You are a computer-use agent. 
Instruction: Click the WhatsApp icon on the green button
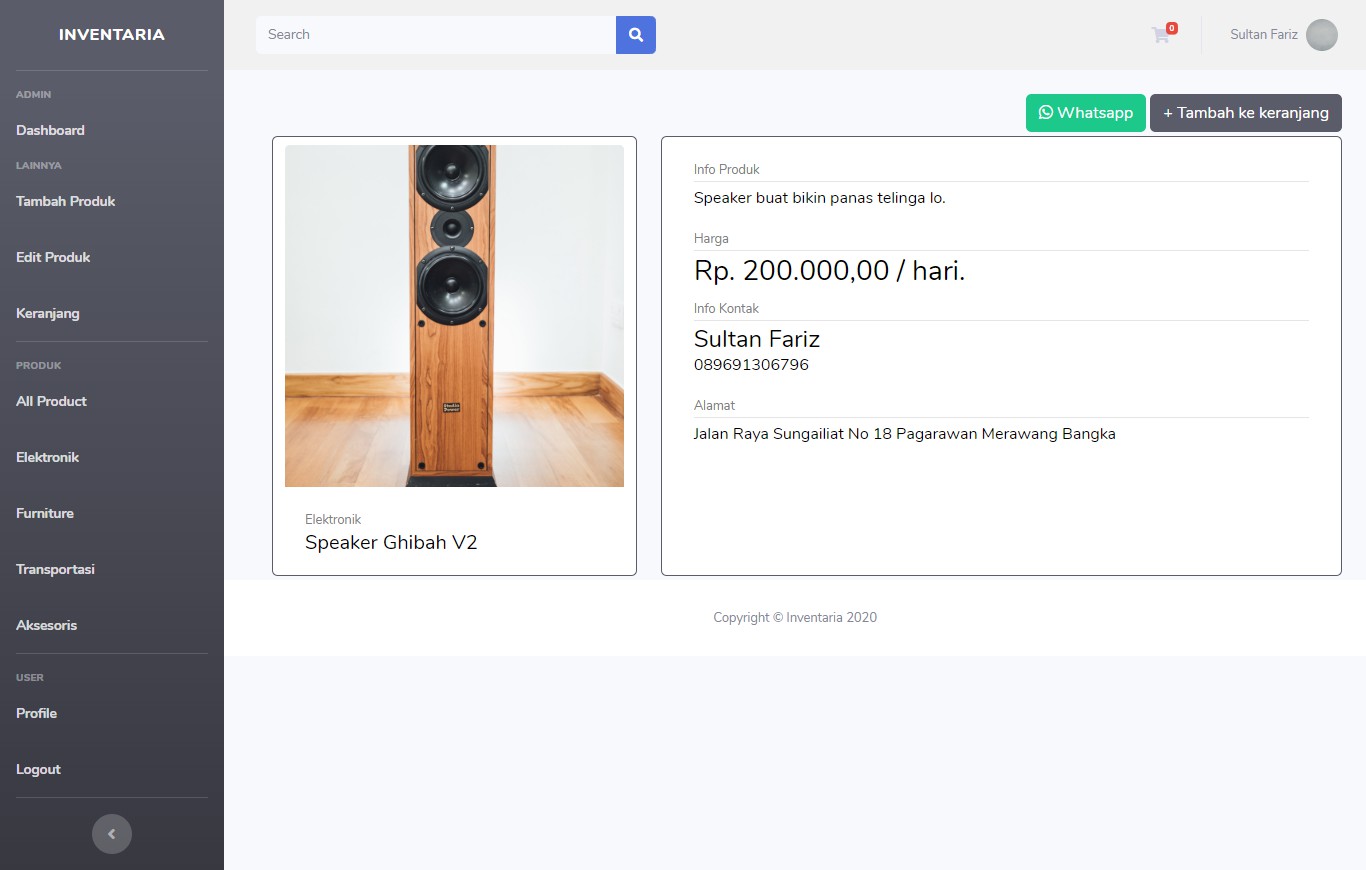pos(1046,112)
